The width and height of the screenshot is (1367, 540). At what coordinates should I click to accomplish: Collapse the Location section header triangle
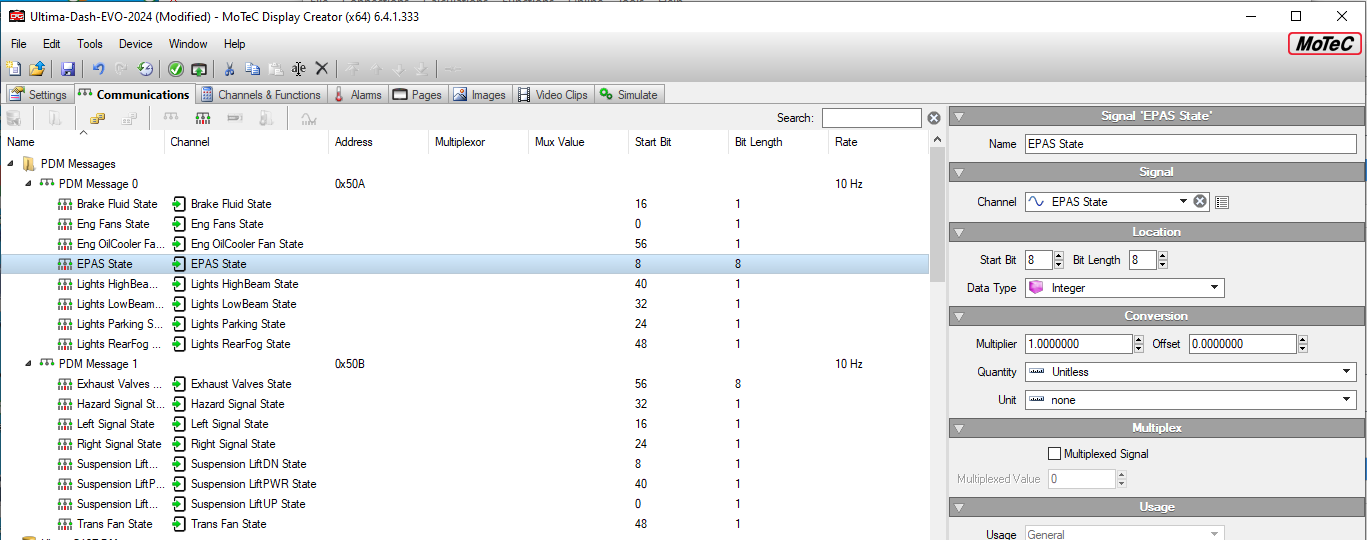point(959,232)
